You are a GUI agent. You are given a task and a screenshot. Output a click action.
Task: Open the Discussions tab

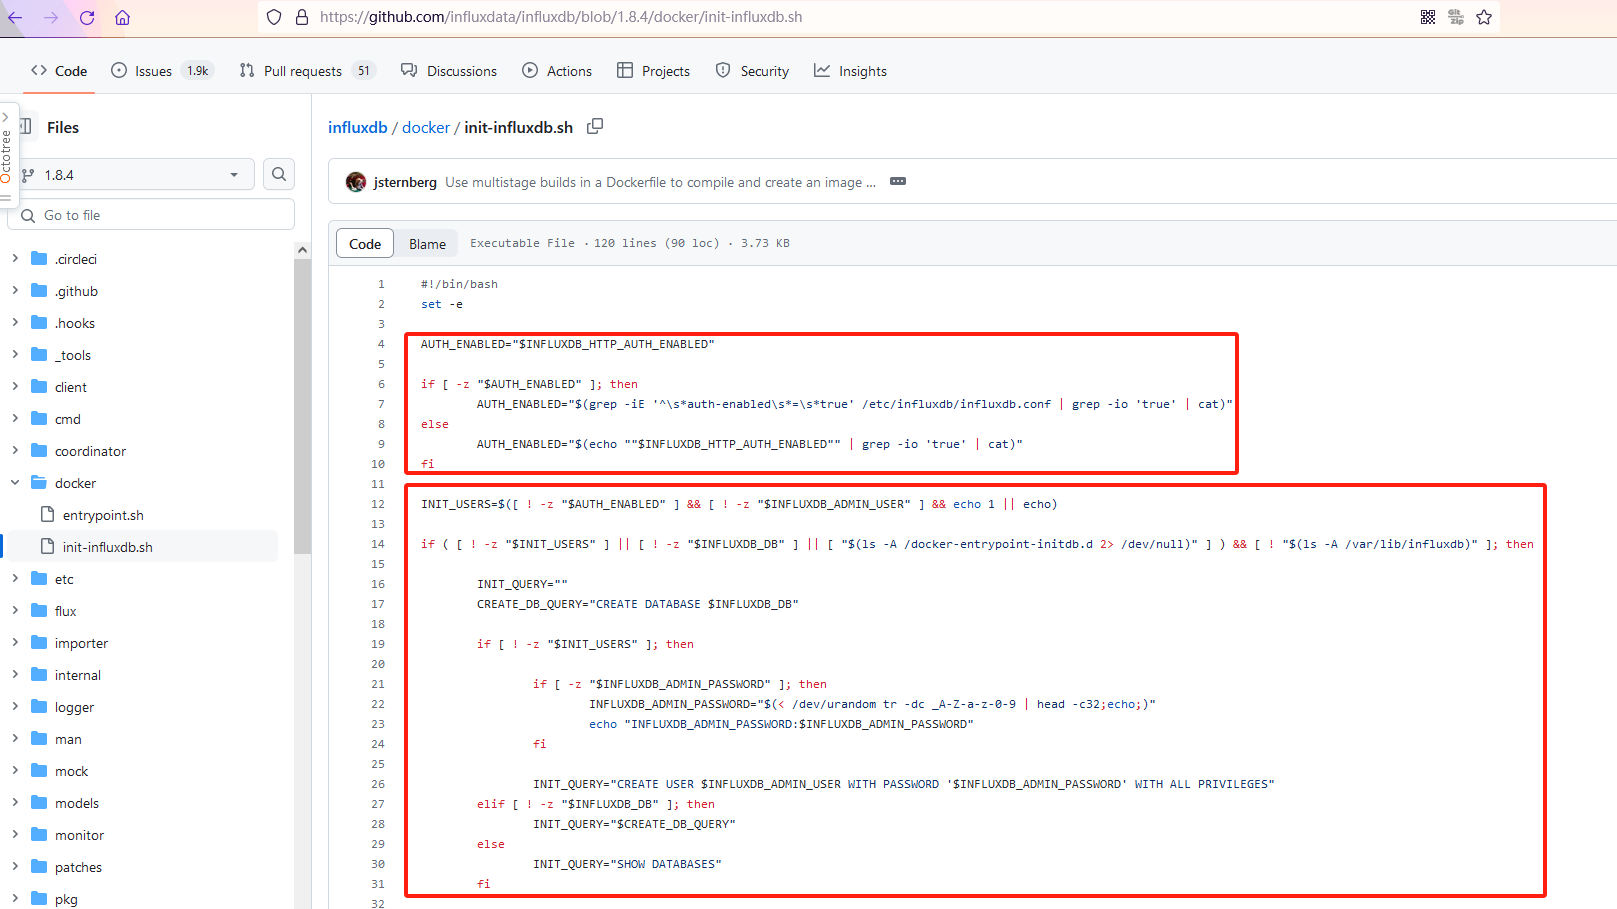pyautogui.click(x=448, y=71)
